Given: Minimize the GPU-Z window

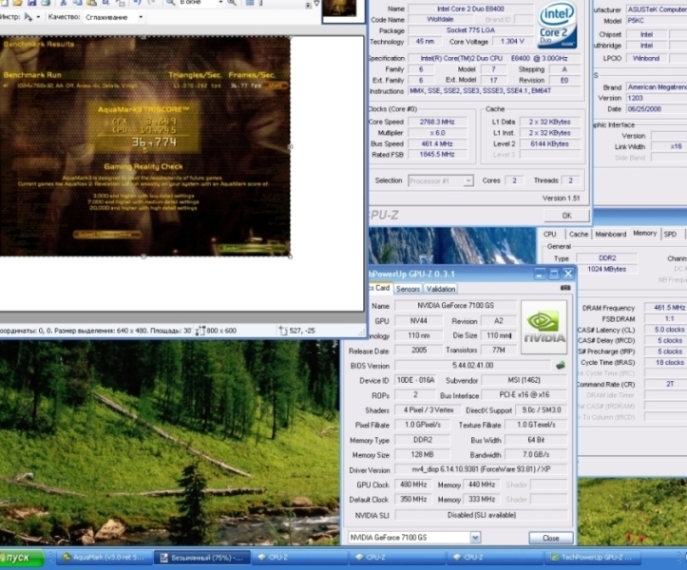Looking at the screenshot, I should point(539,274).
